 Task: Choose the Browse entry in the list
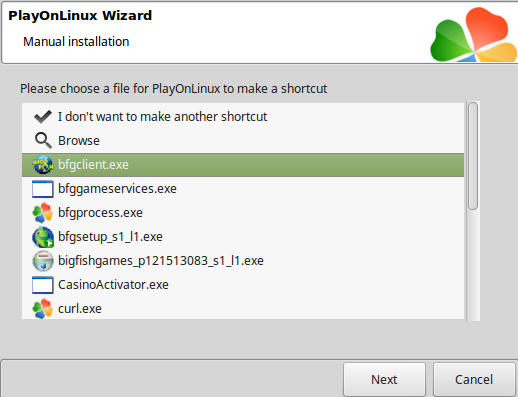[243, 141]
